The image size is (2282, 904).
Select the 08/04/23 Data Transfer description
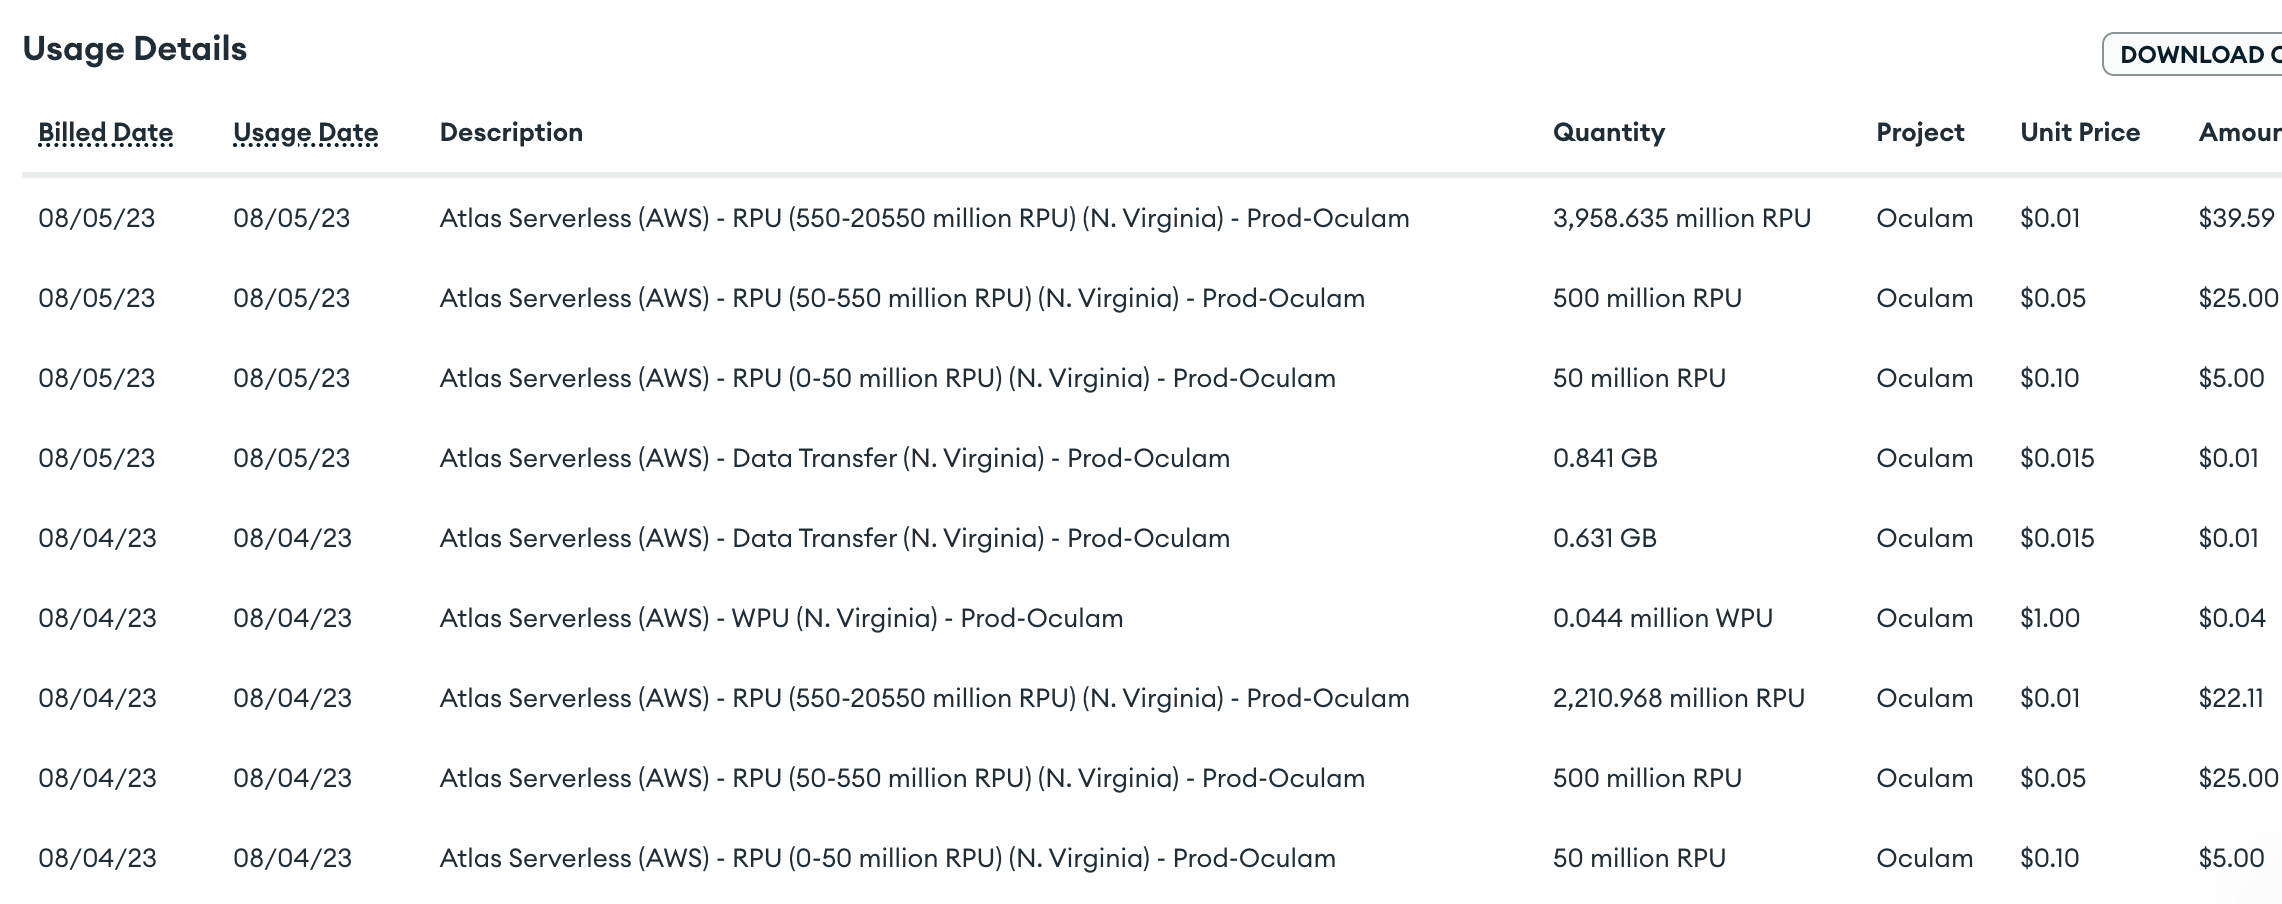click(x=834, y=538)
